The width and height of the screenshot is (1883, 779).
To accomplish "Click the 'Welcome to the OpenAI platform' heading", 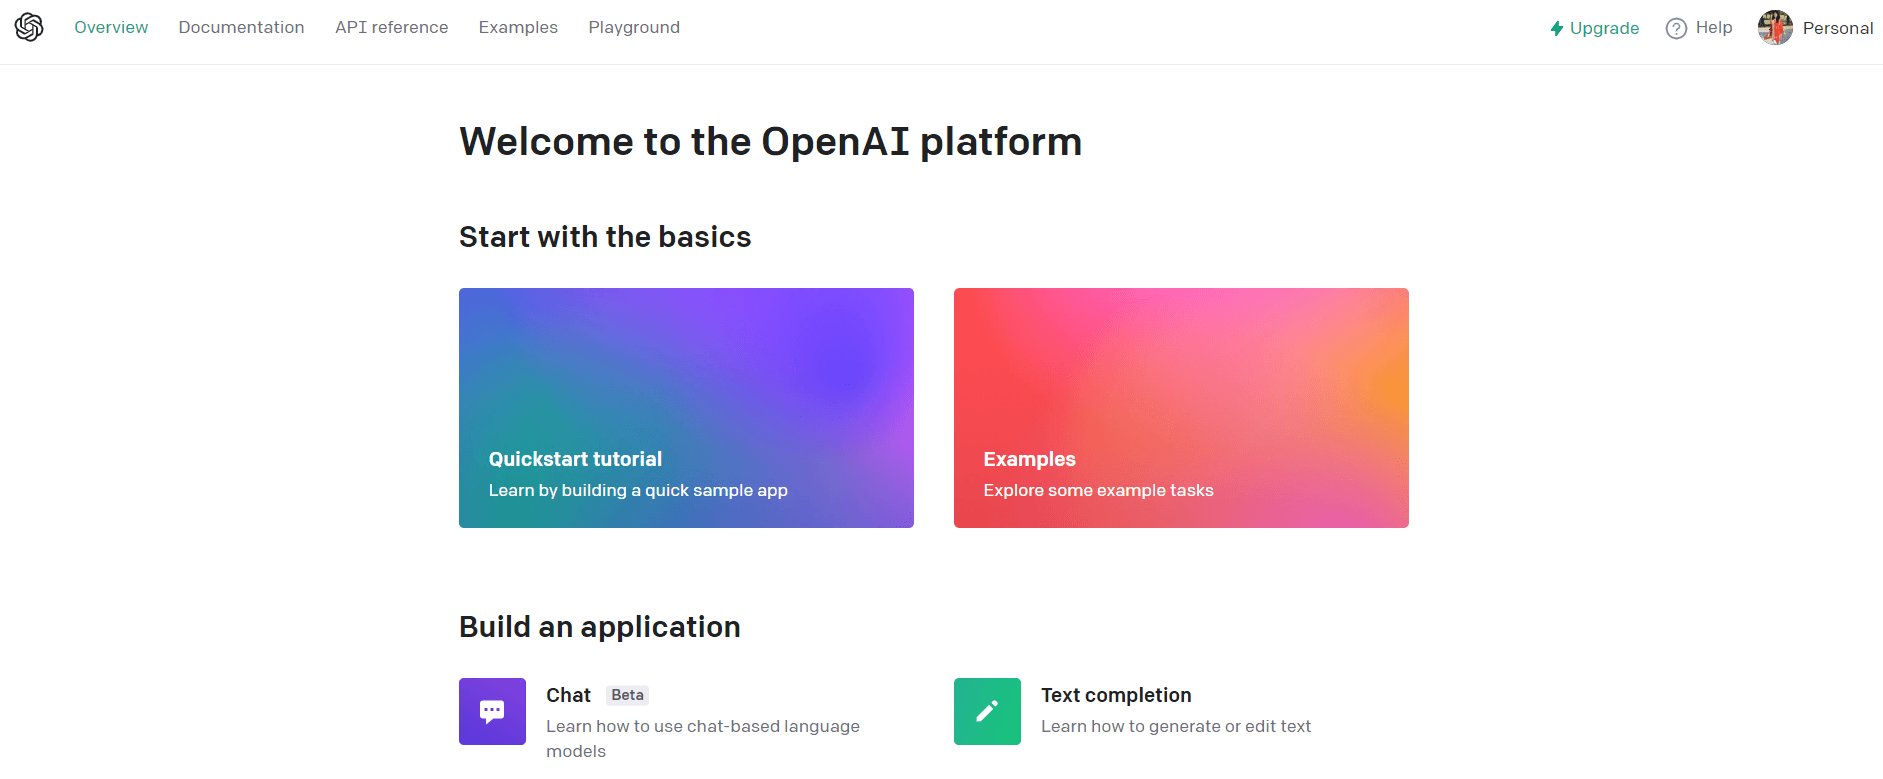I will coord(770,142).
